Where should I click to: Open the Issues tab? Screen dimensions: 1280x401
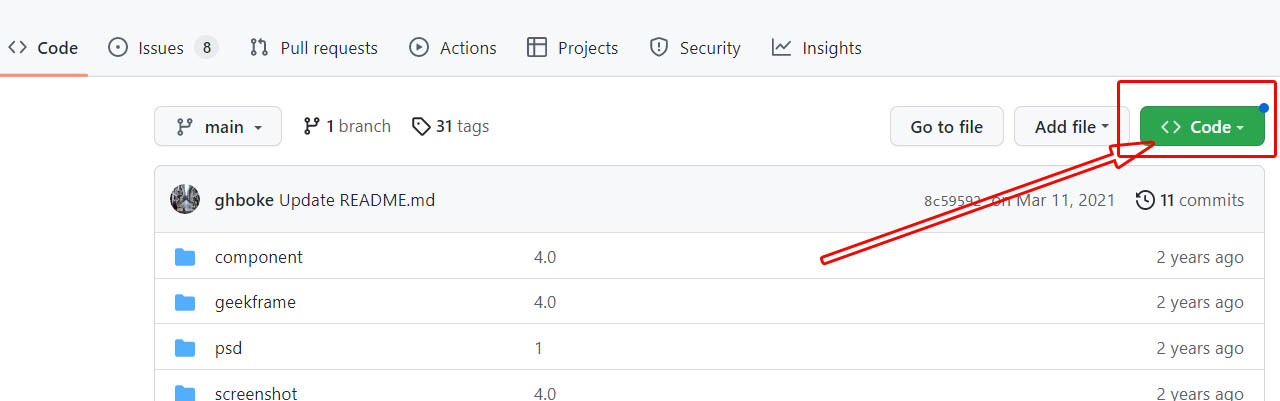(x=163, y=47)
